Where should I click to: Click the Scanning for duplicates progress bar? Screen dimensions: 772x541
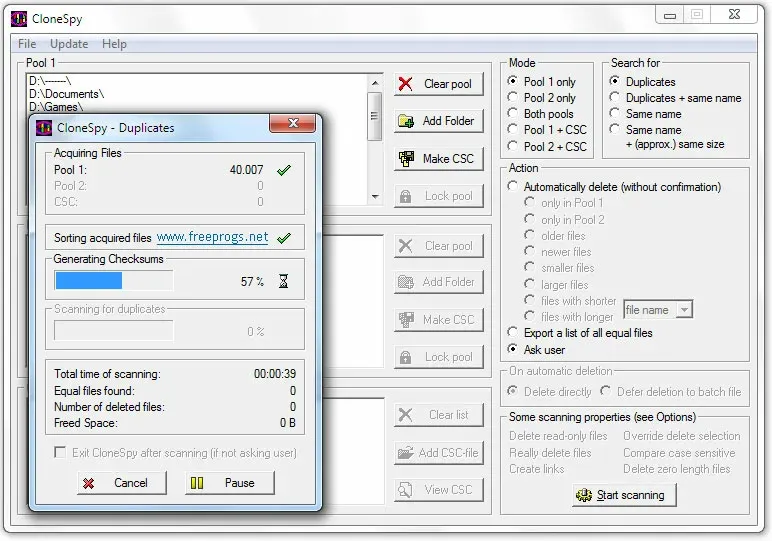114,331
